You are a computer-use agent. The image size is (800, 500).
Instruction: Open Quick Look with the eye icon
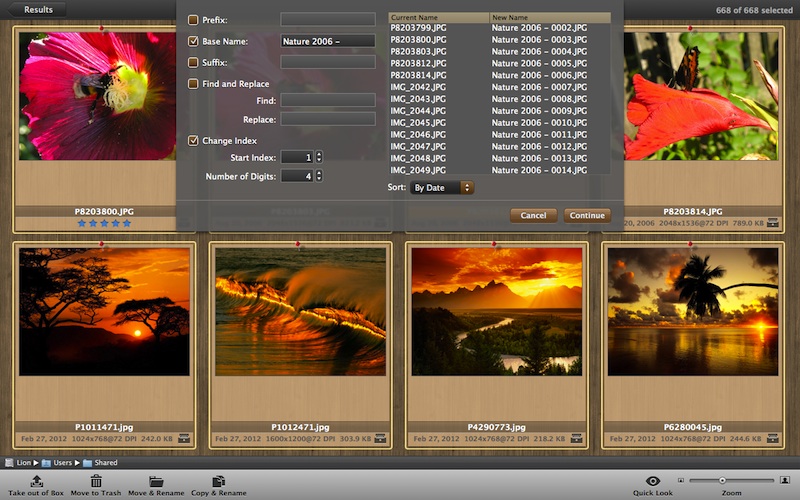(x=652, y=481)
